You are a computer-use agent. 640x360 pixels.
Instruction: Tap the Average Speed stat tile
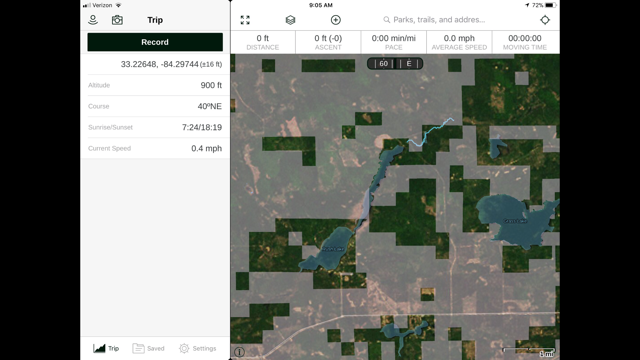459,42
